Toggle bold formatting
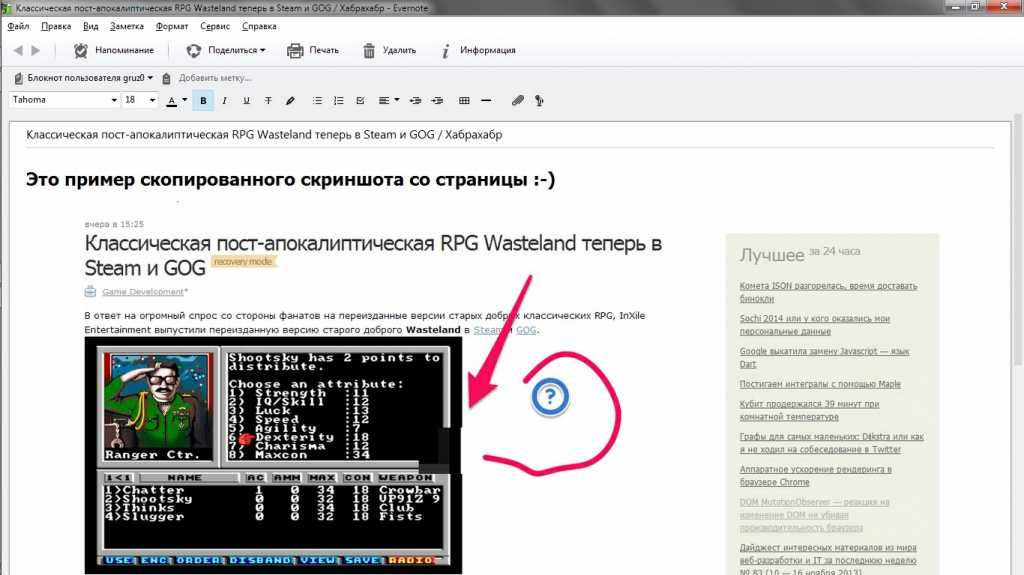Viewport: 1024px width, 575px height. pyautogui.click(x=204, y=100)
